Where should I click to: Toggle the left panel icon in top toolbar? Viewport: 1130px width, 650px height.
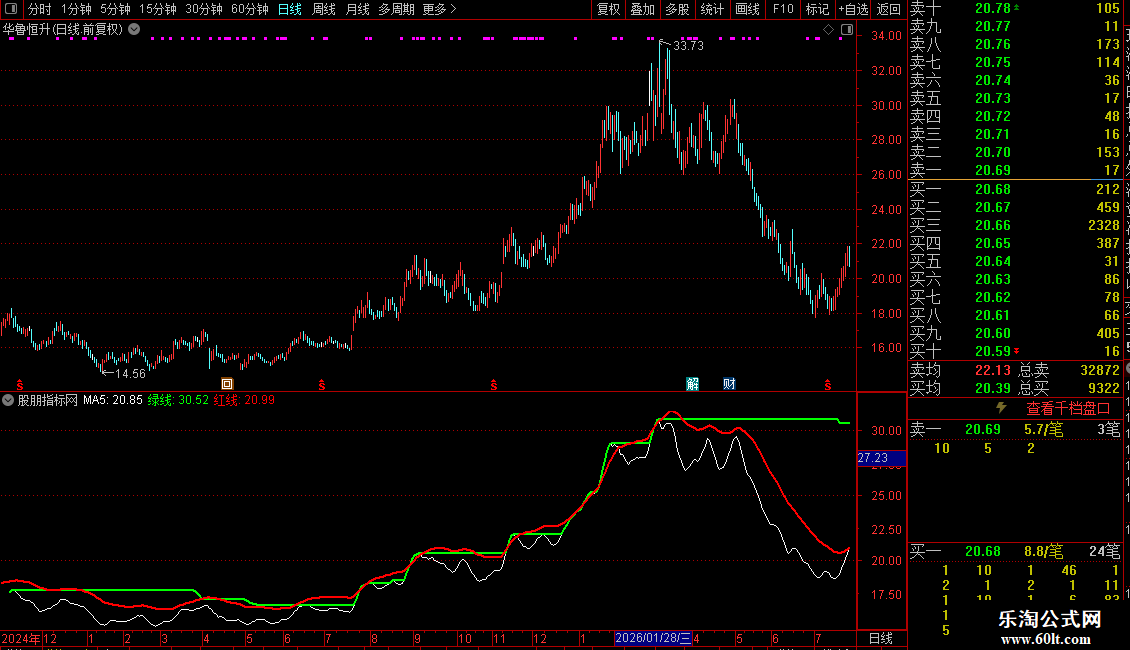(11, 9)
